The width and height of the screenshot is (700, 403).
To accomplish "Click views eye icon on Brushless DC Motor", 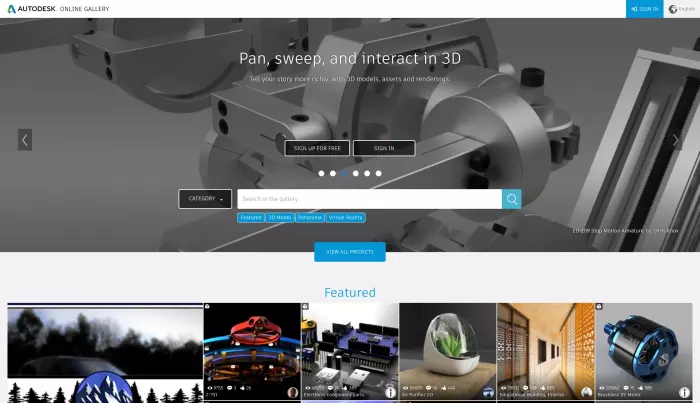I will point(601,388).
